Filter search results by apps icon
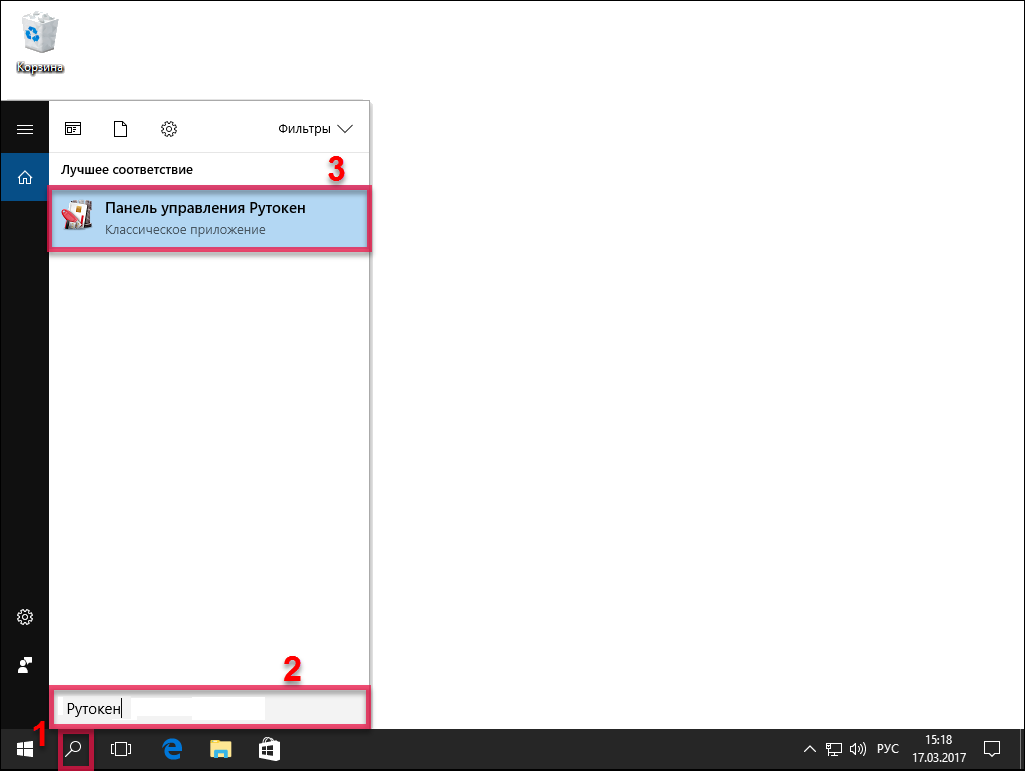The image size is (1025, 771). [73, 129]
